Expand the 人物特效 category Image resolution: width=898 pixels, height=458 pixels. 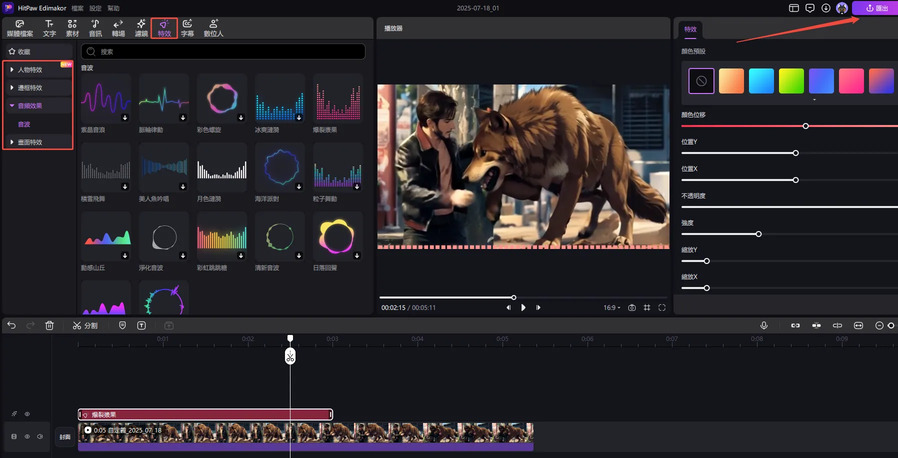coord(30,71)
